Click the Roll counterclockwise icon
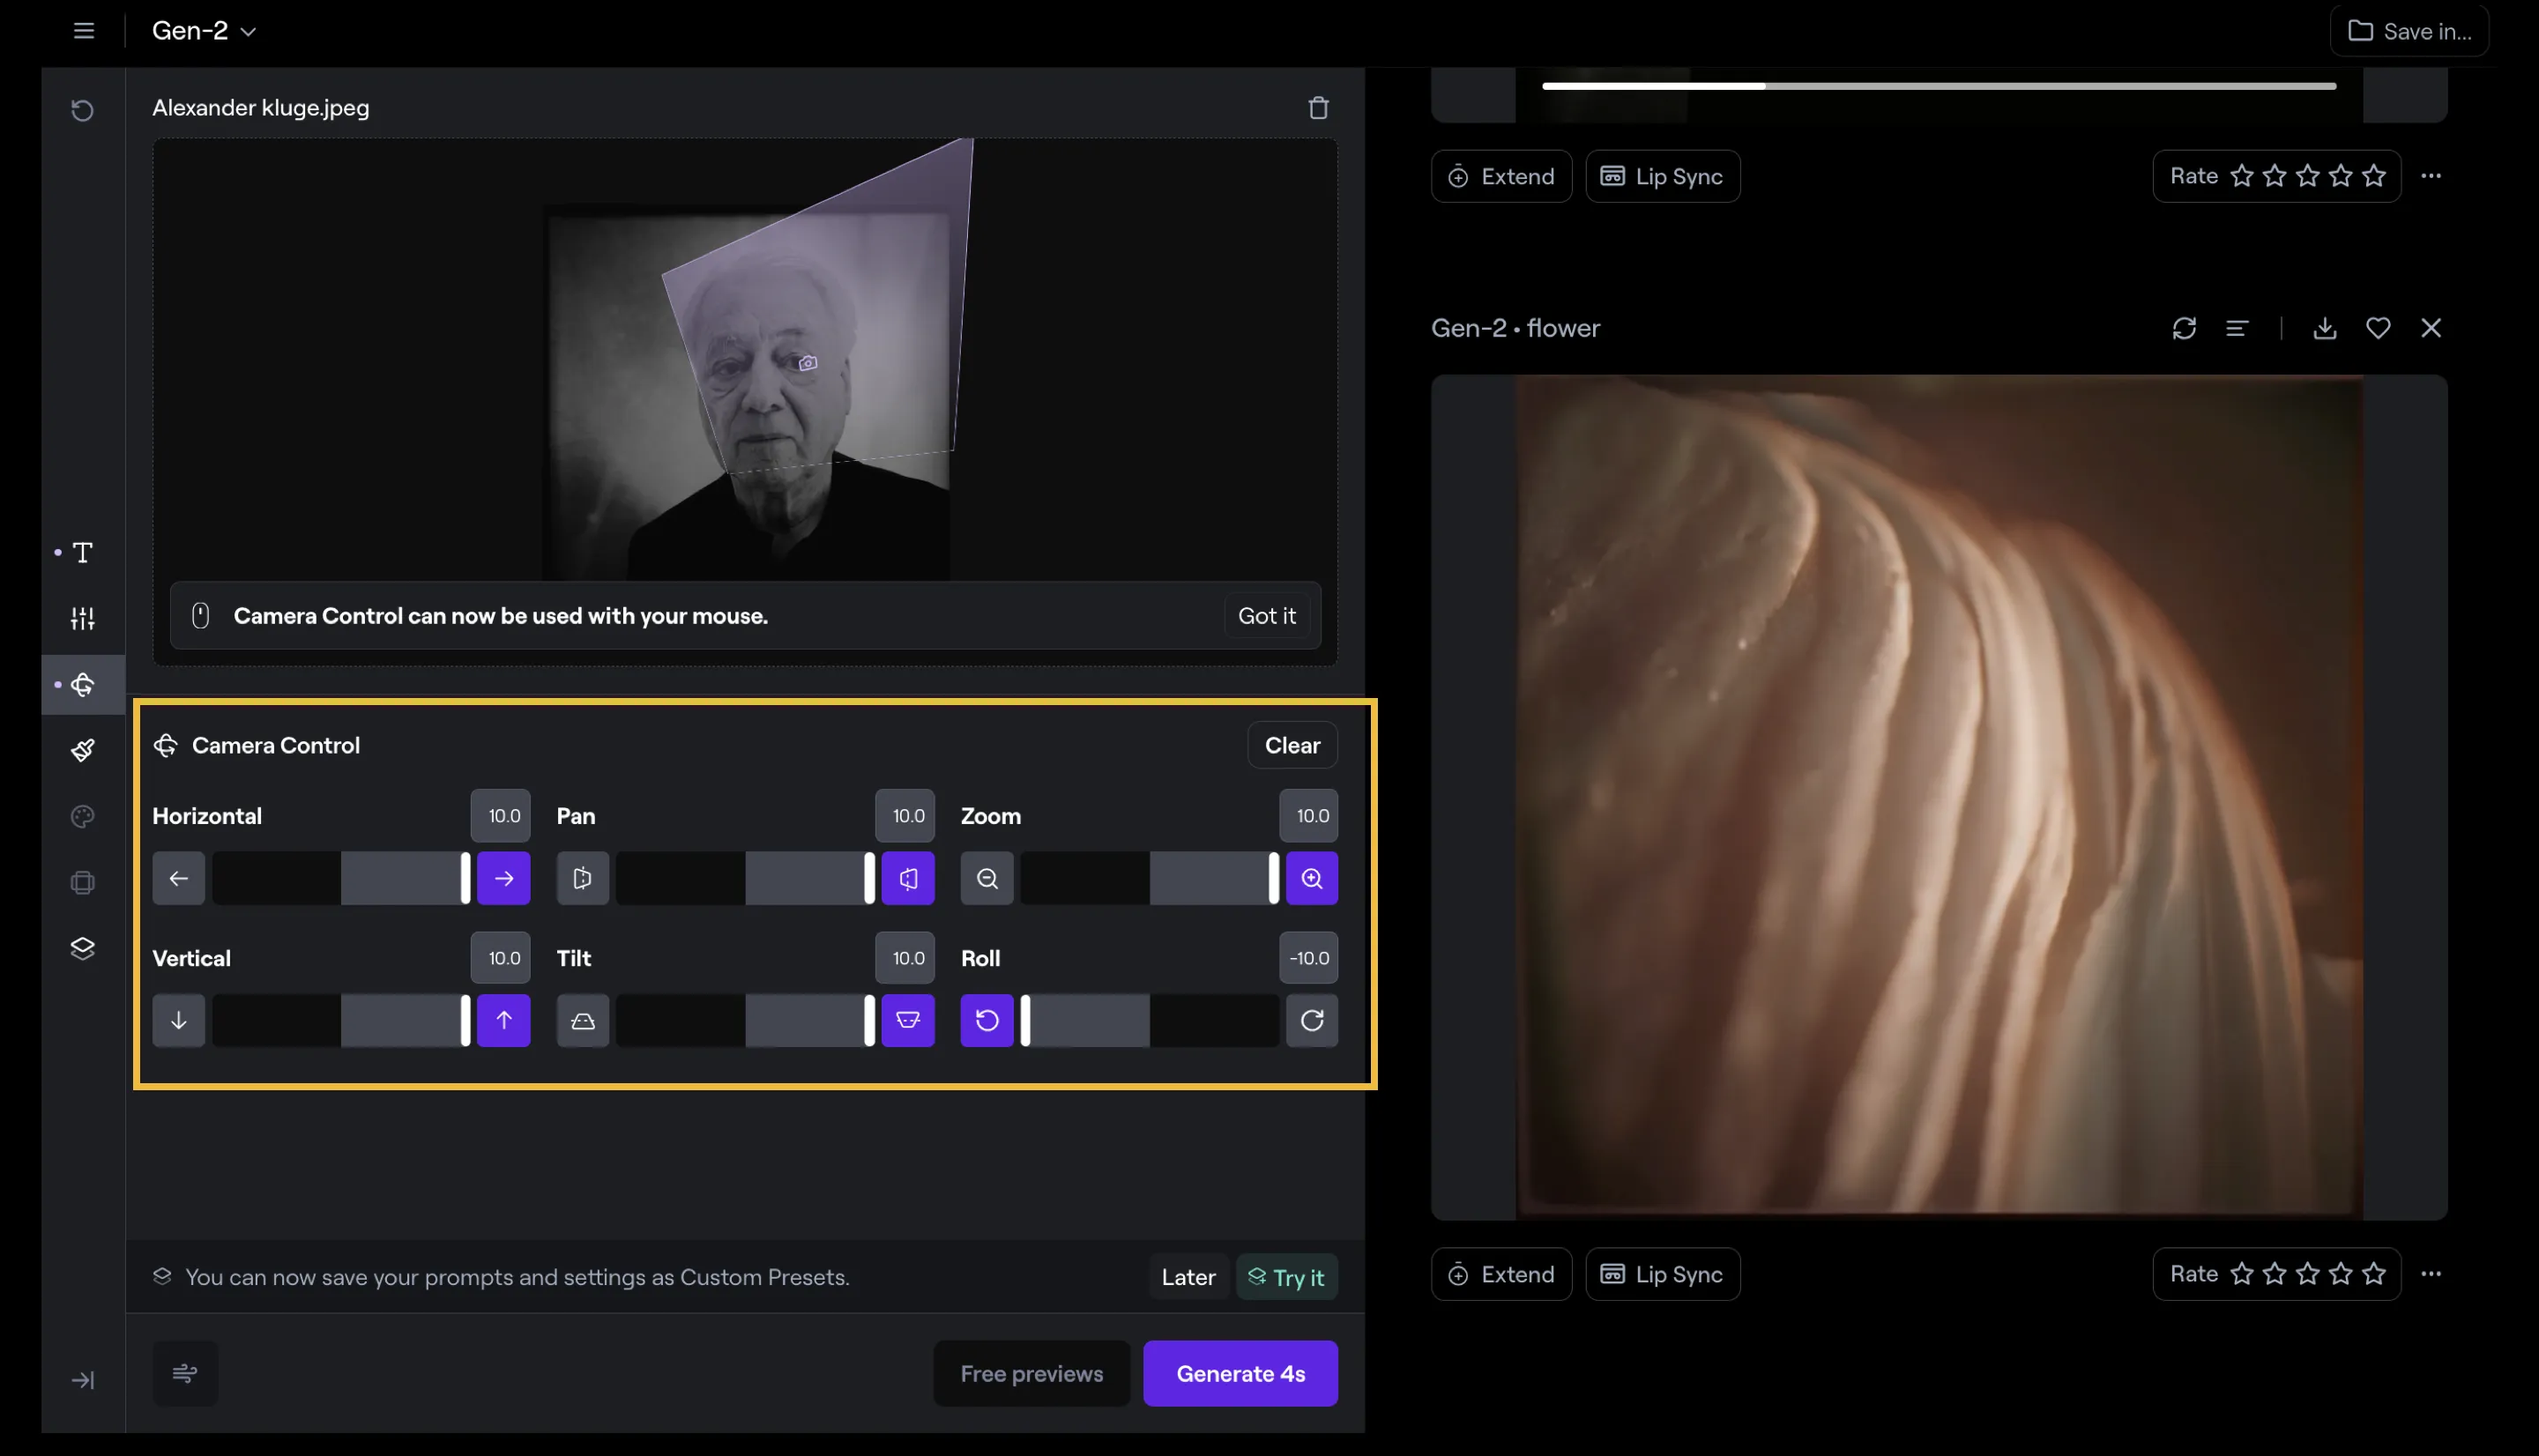 987,1020
